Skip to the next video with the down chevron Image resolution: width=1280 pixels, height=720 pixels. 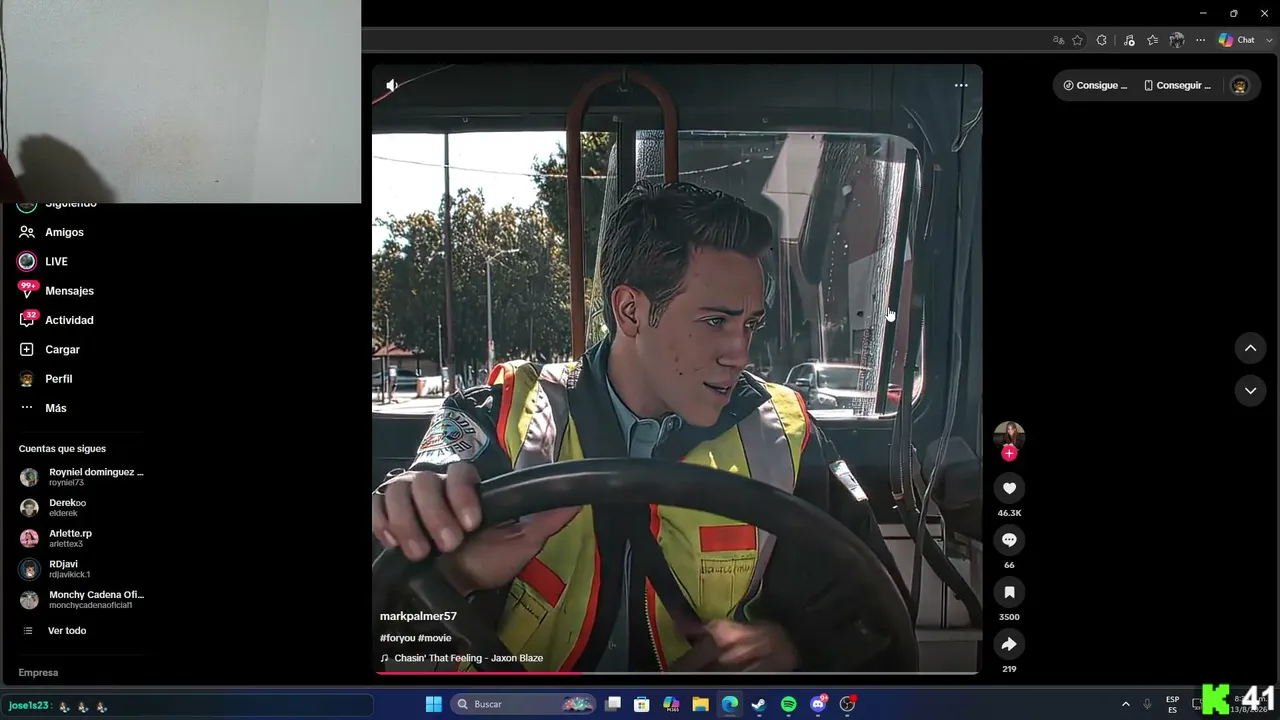[x=1250, y=391]
